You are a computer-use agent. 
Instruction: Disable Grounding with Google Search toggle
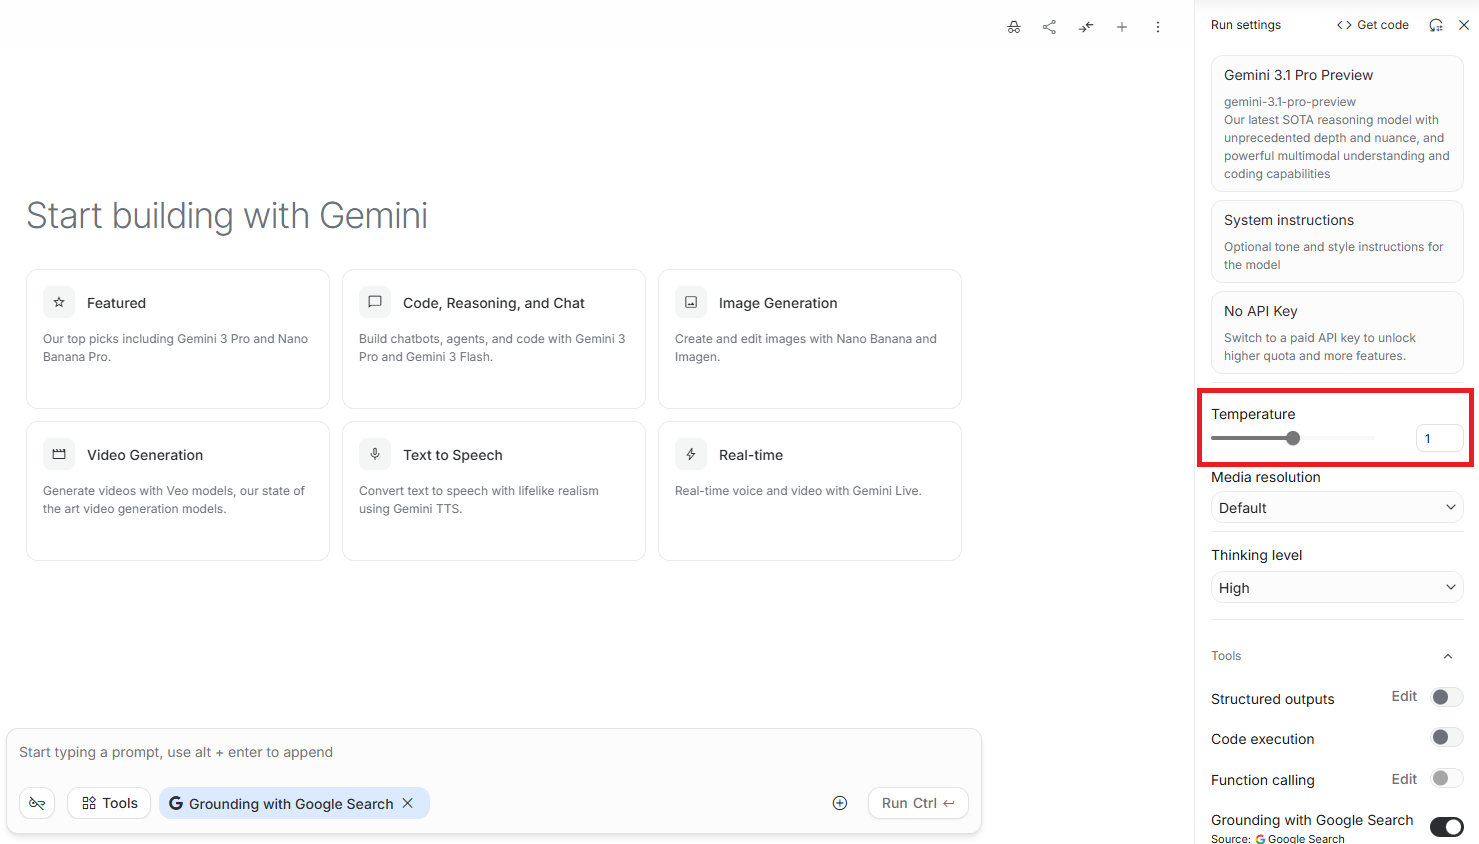pos(1446,827)
